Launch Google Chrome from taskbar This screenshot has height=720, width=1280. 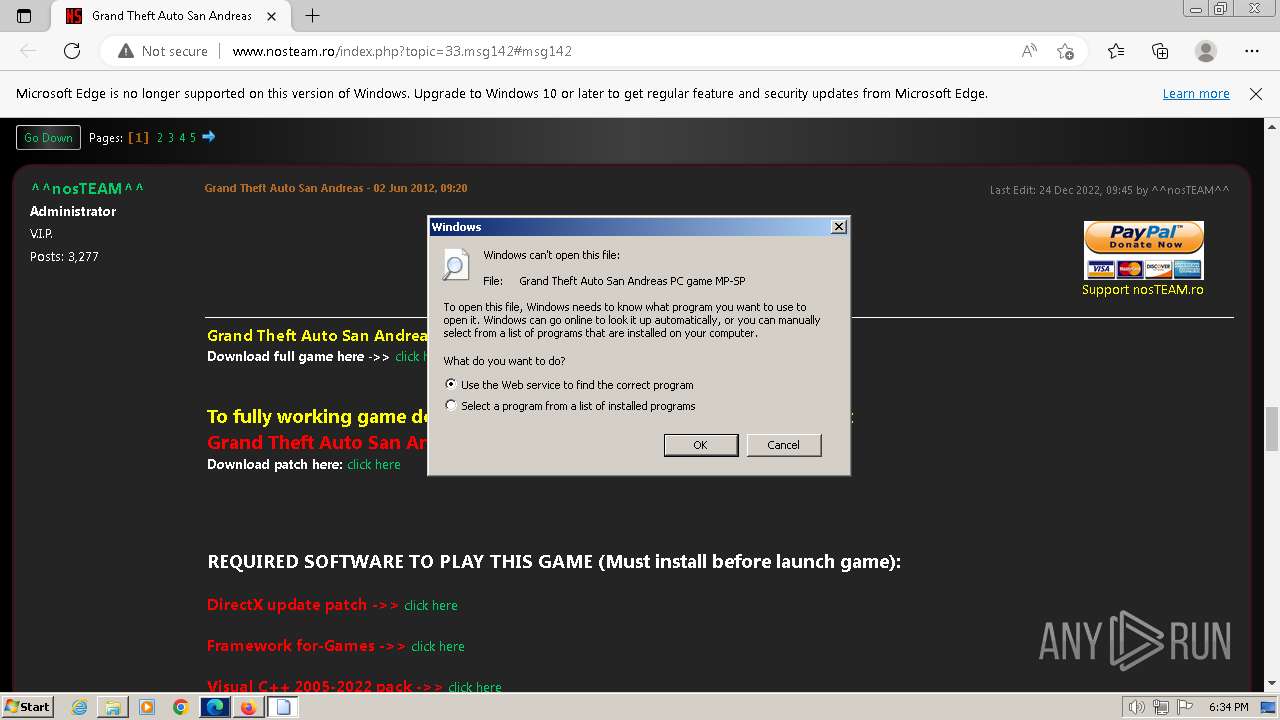180,707
